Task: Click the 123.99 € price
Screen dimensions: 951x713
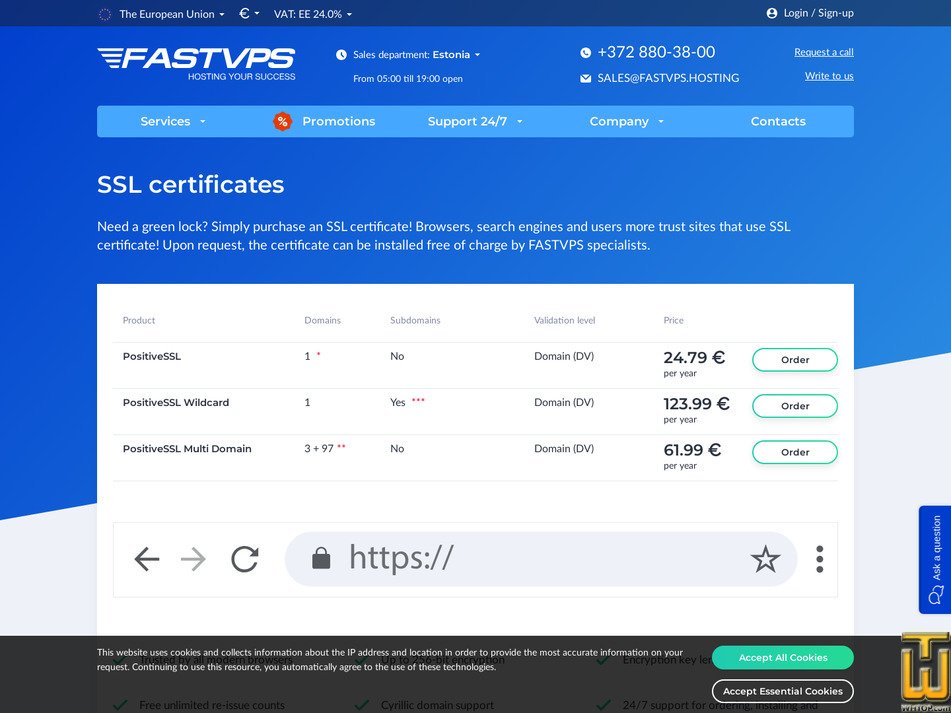Action: pyautogui.click(x=696, y=403)
